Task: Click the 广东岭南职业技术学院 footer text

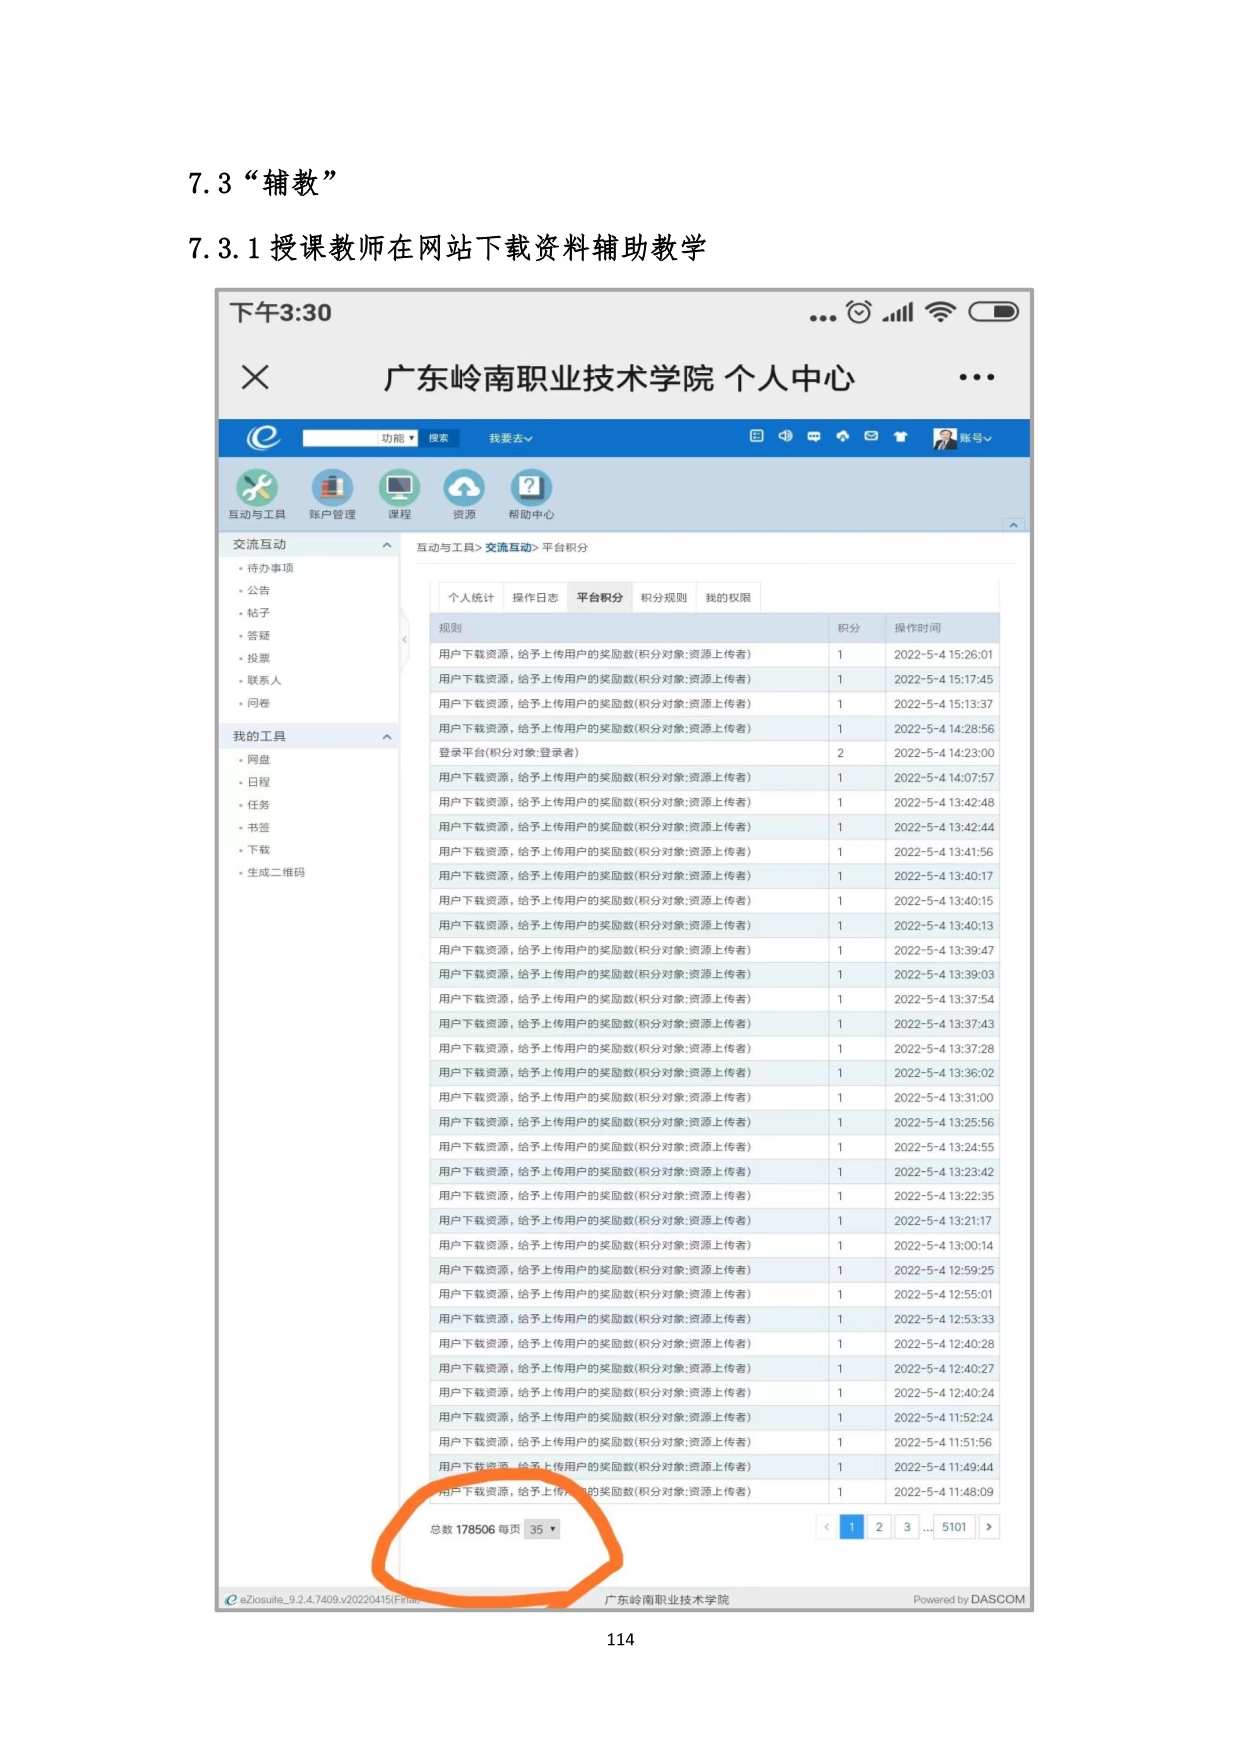Action: point(667,1600)
